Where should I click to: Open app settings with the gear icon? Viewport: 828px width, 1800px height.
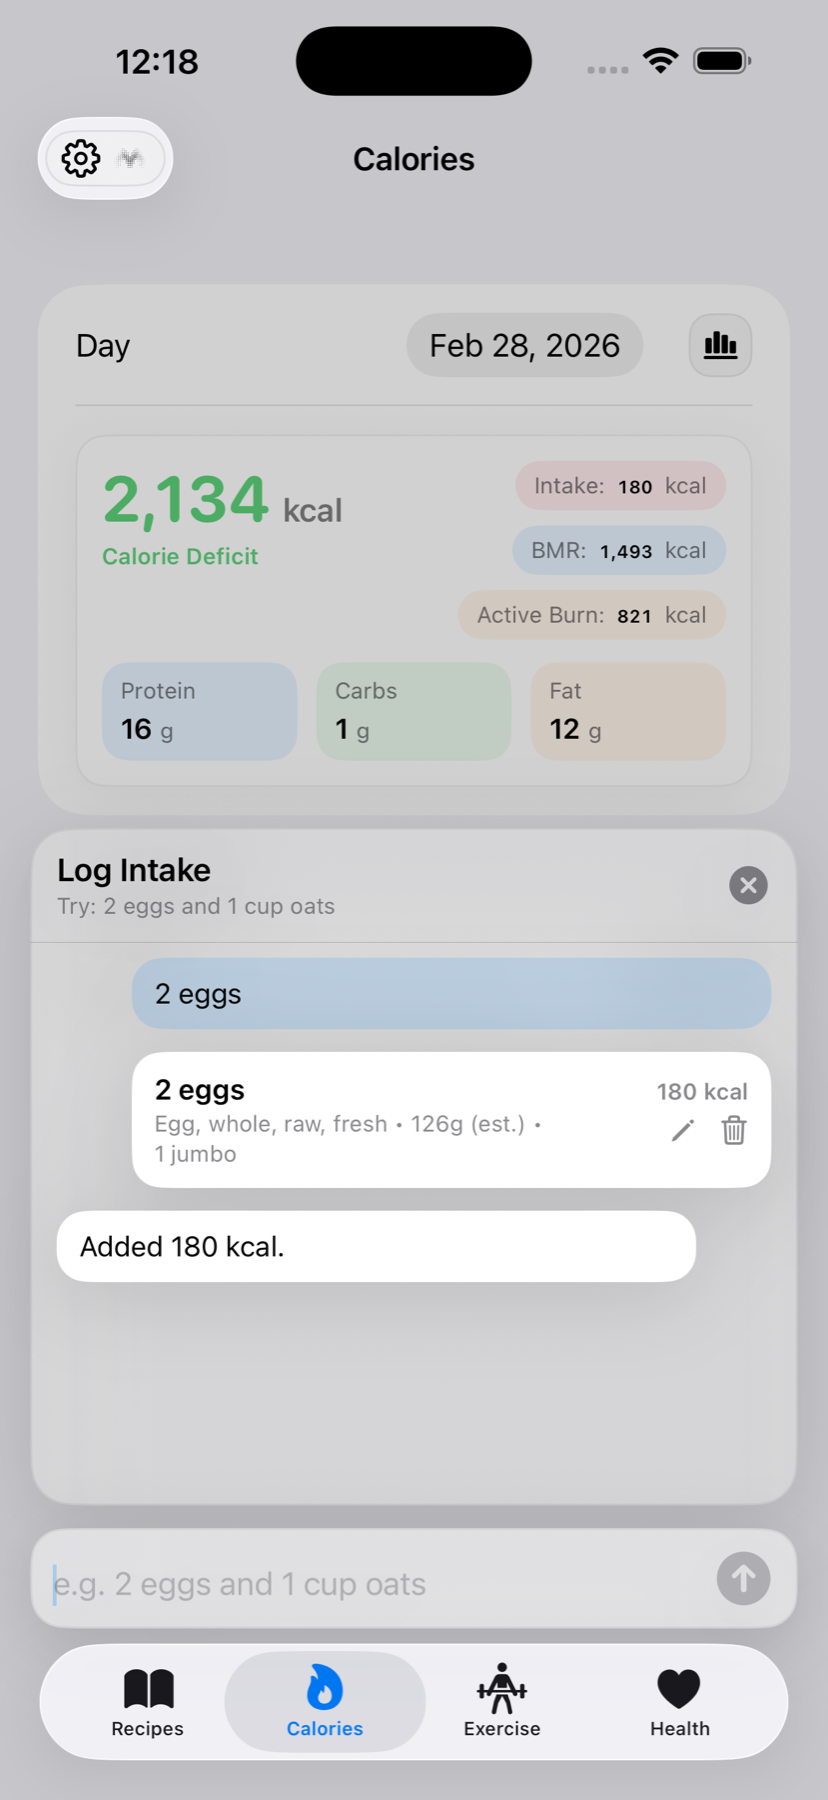click(81, 158)
